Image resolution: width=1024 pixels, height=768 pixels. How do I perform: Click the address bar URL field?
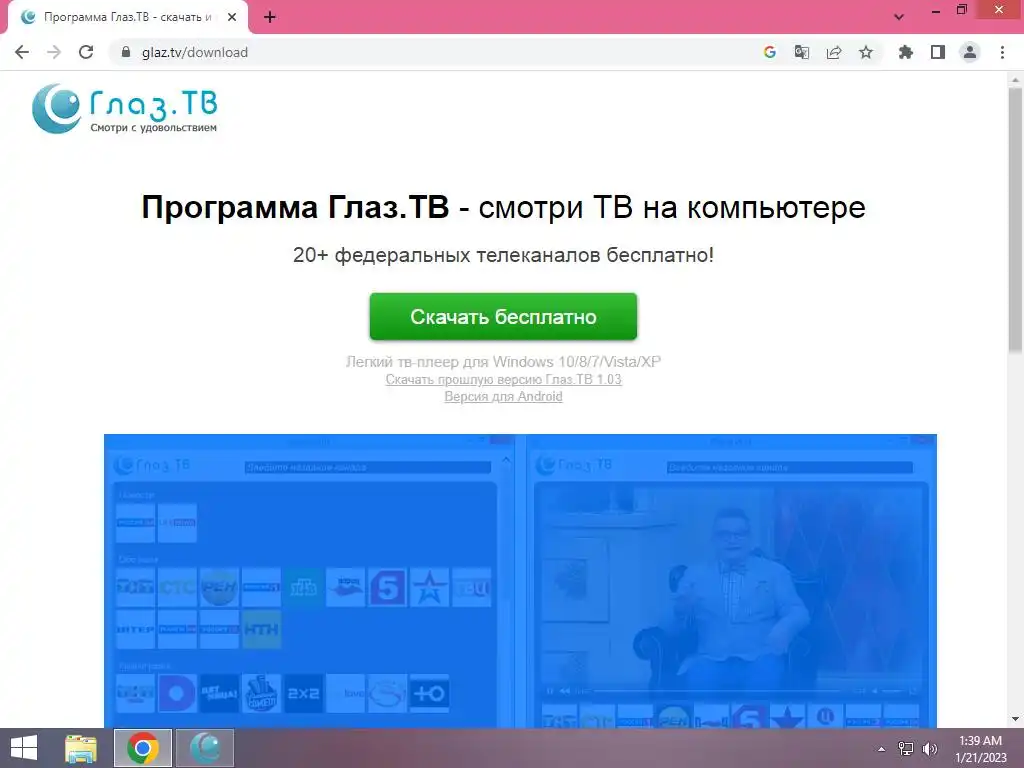pos(431,52)
